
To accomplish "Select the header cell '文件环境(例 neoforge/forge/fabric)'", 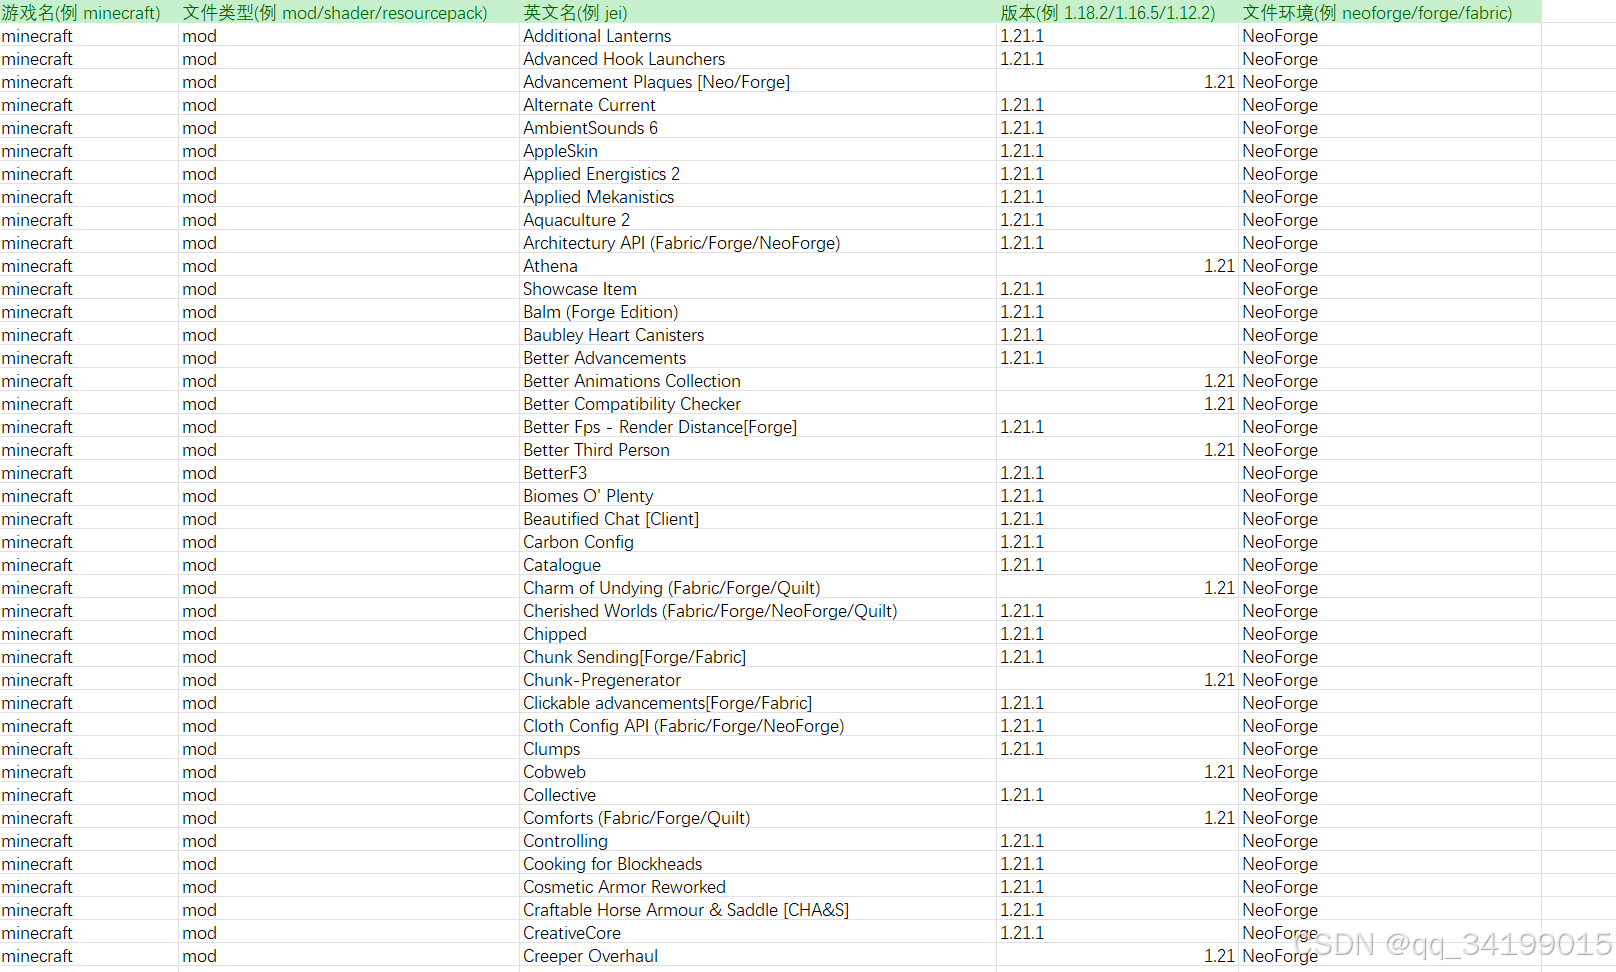I will [1390, 12].
